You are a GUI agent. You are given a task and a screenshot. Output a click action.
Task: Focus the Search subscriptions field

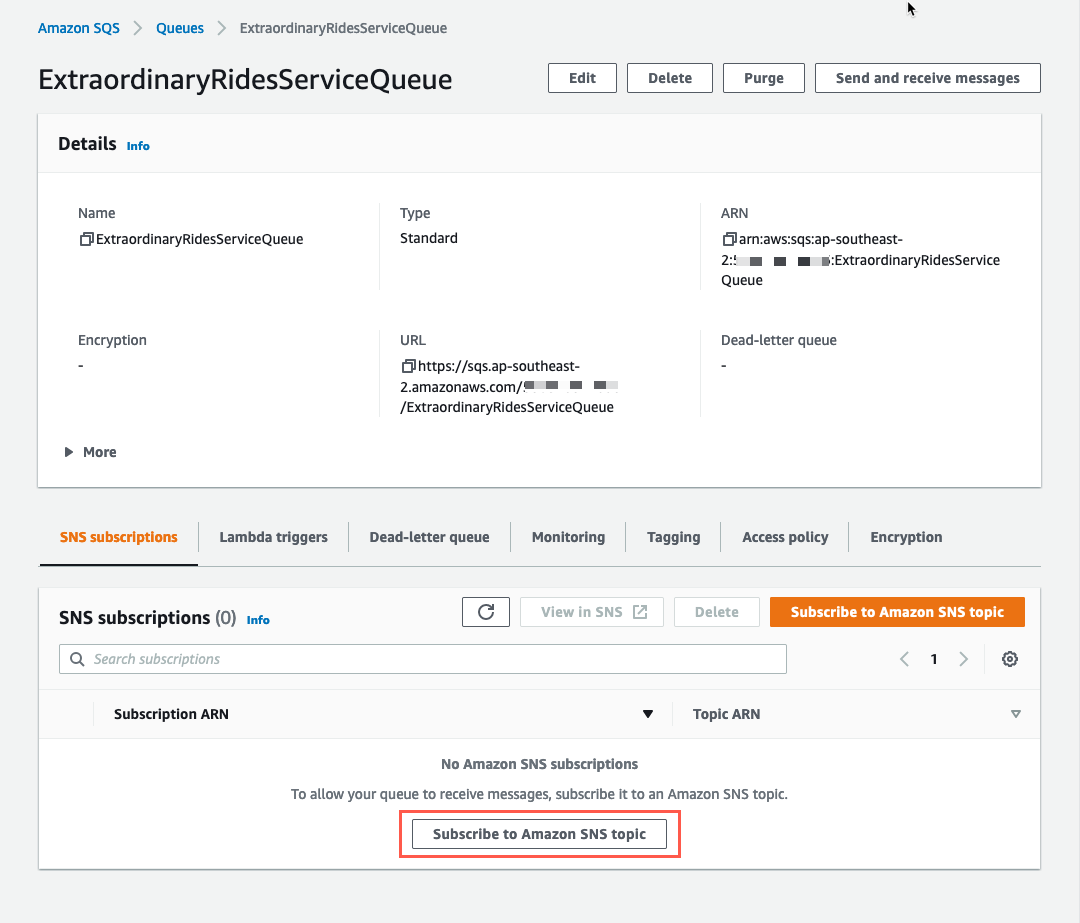[423, 659]
